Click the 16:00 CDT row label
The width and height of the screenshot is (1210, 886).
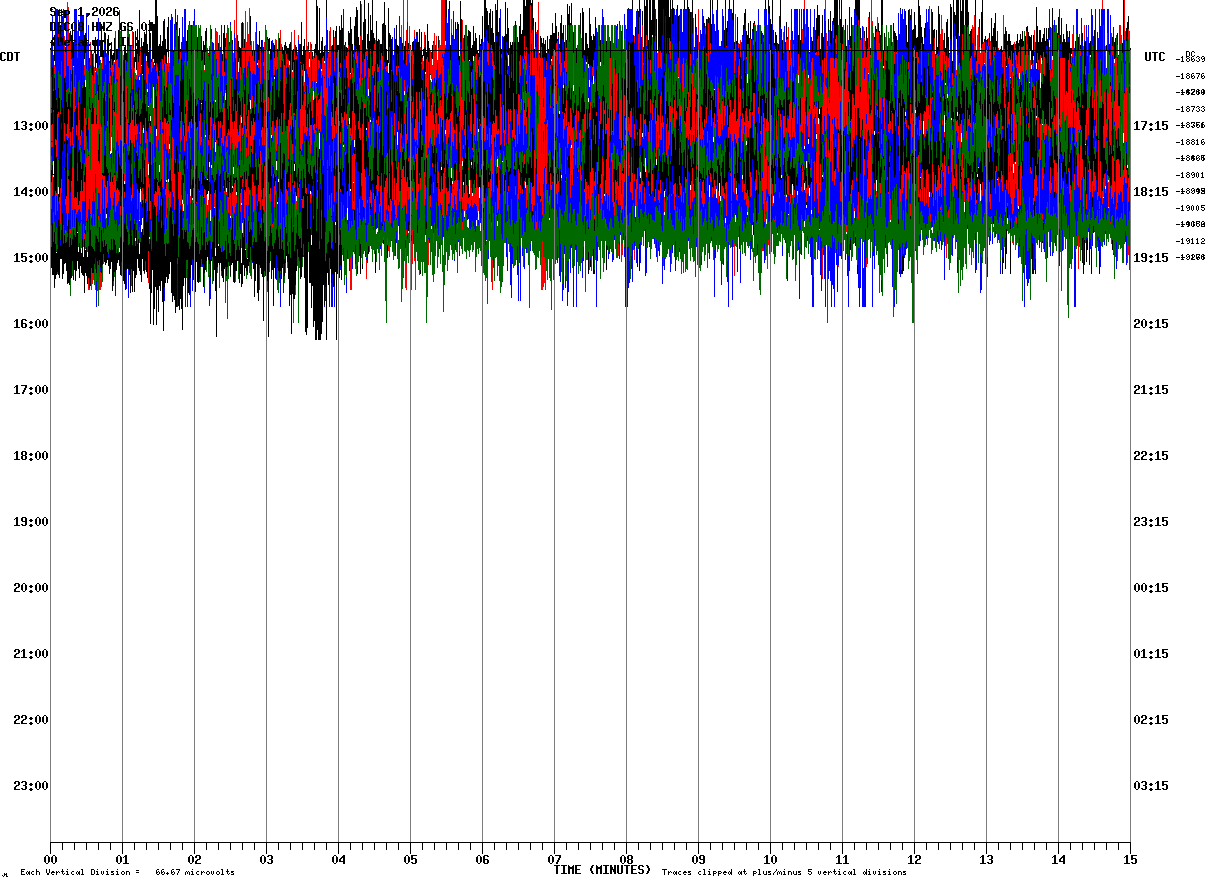pos(30,324)
